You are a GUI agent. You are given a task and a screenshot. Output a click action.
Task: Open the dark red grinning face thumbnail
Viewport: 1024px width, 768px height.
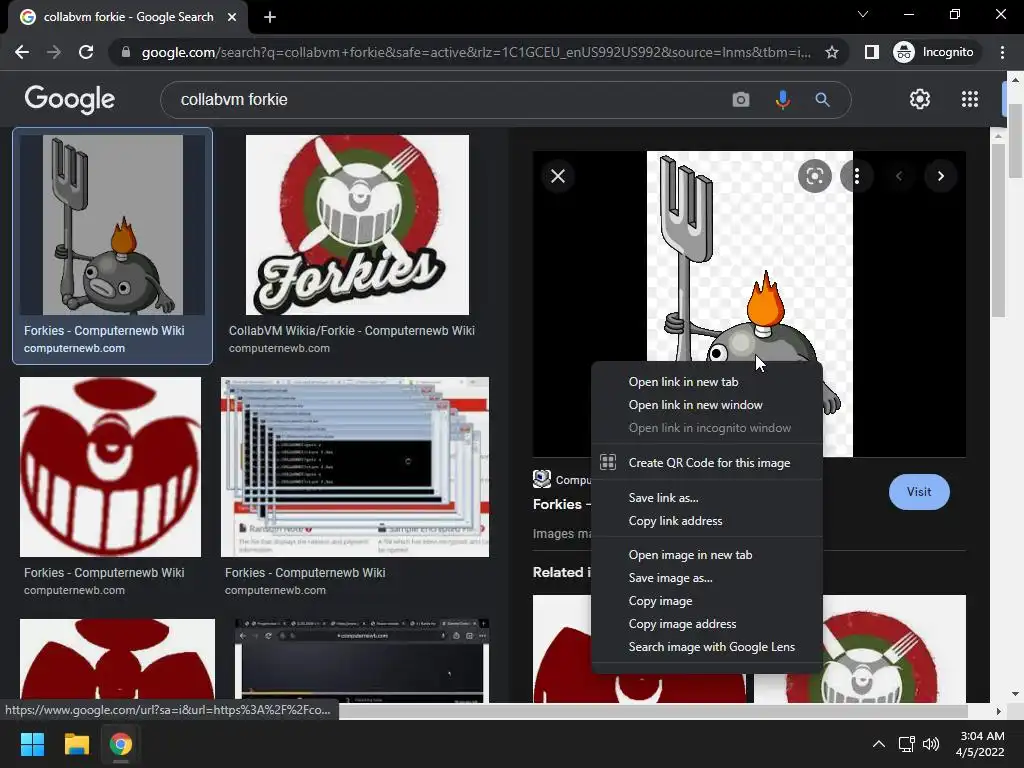[110, 467]
